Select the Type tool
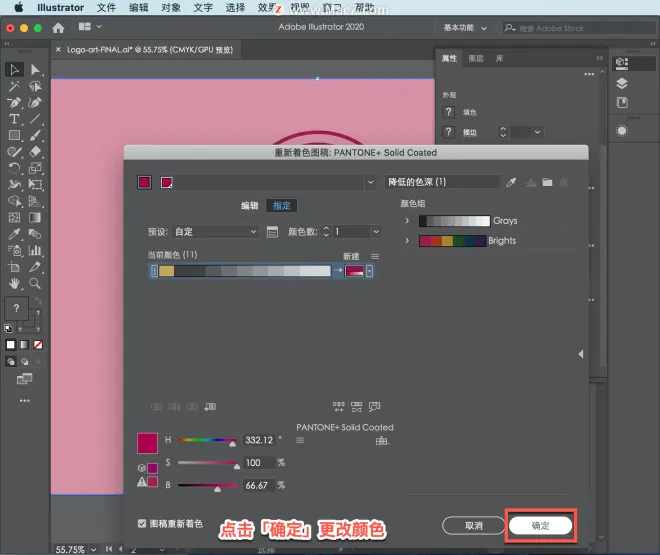This screenshot has width=660, height=555. (x=14, y=119)
